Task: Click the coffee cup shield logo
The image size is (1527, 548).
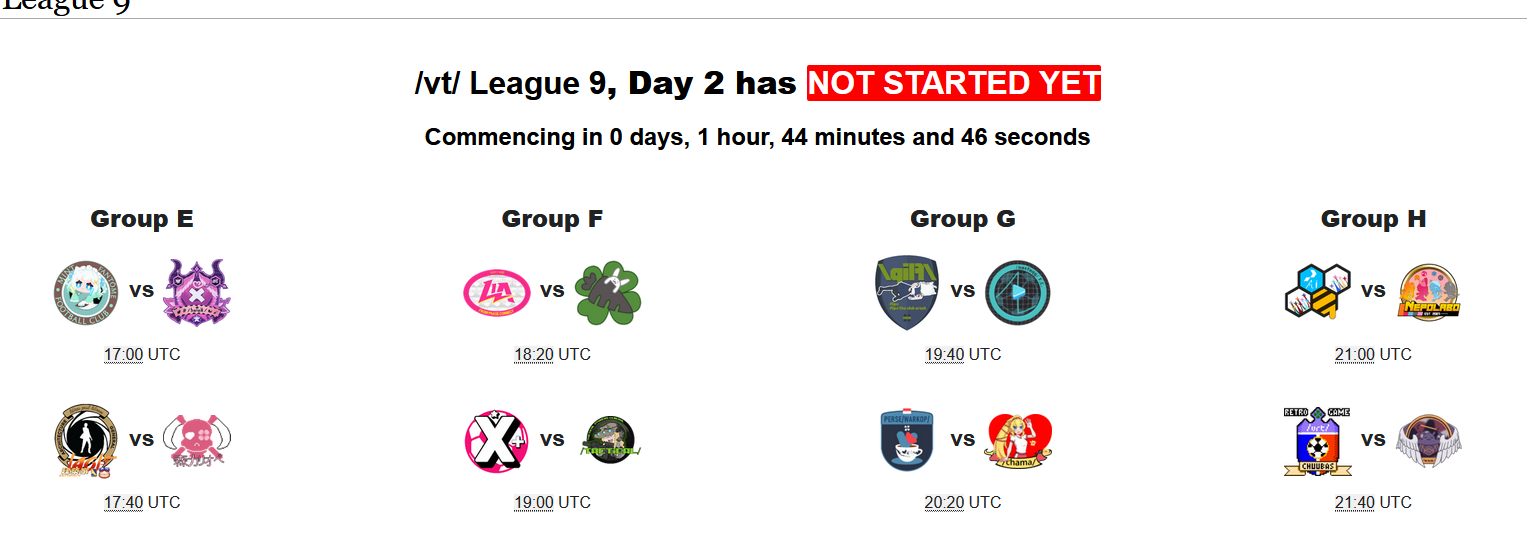Action: tap(907, 441)
